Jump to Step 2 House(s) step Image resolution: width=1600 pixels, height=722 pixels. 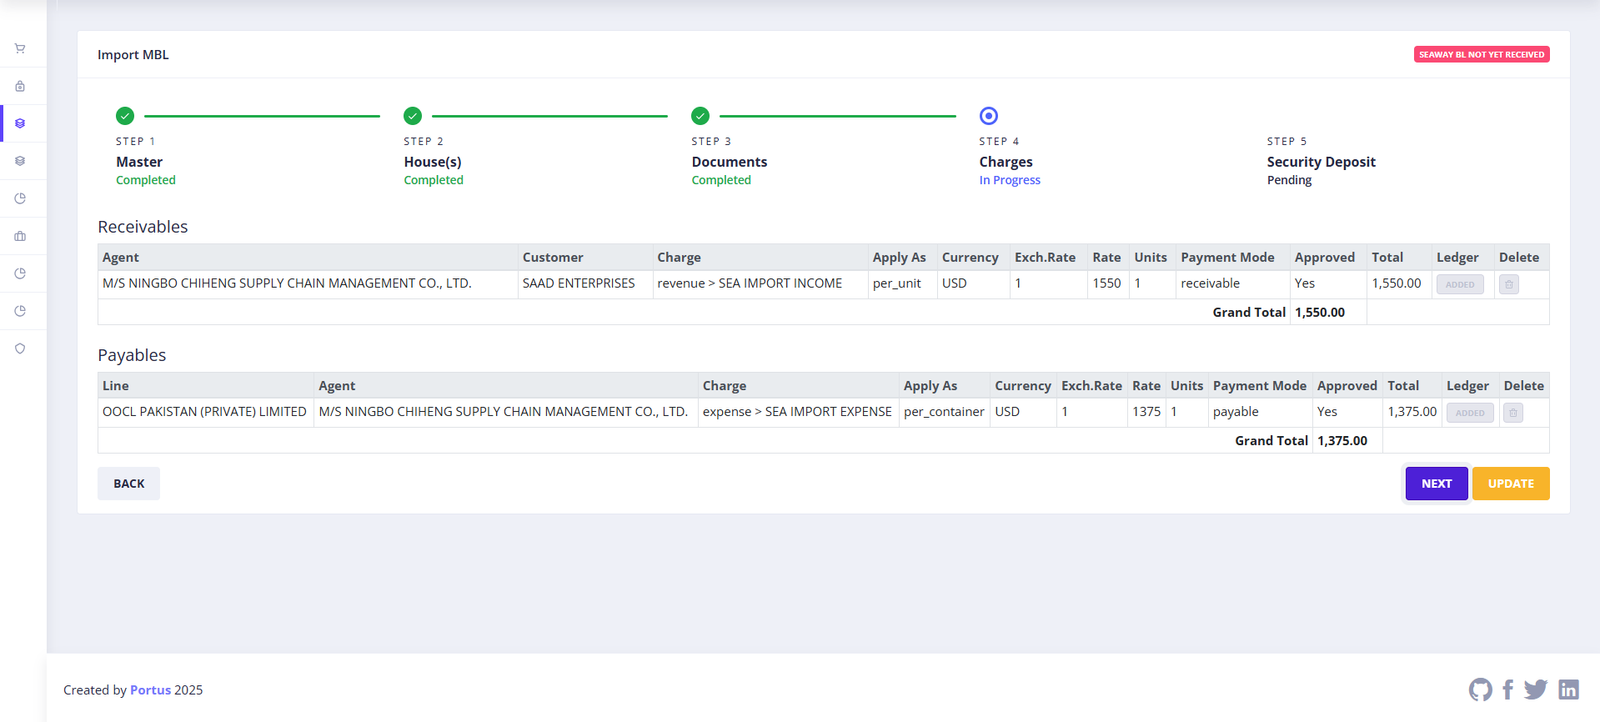pos(413,116)
